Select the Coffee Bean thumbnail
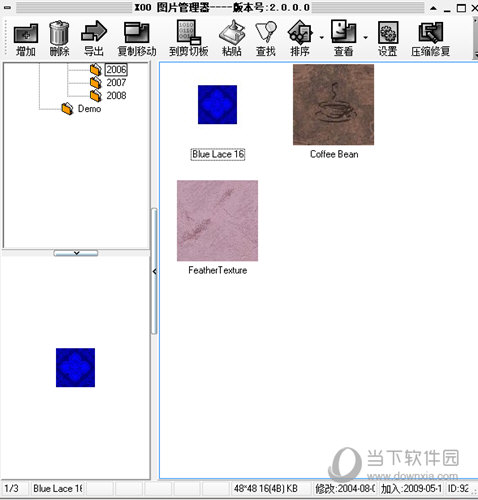The image size is (478, 500). [333, 105]
